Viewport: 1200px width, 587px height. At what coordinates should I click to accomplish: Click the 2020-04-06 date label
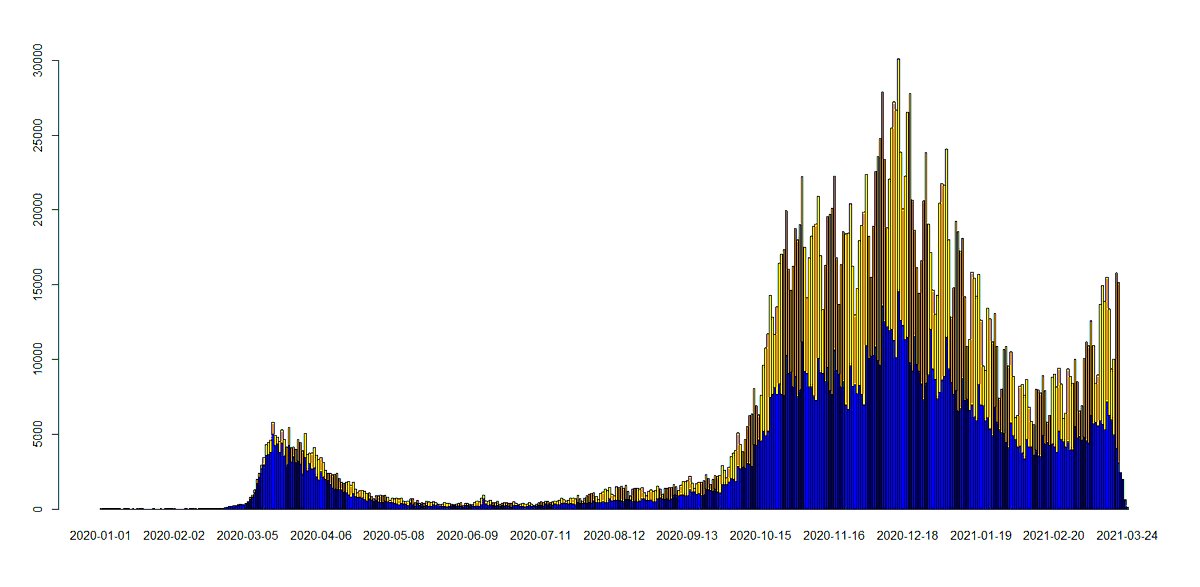tap(320, 536)
